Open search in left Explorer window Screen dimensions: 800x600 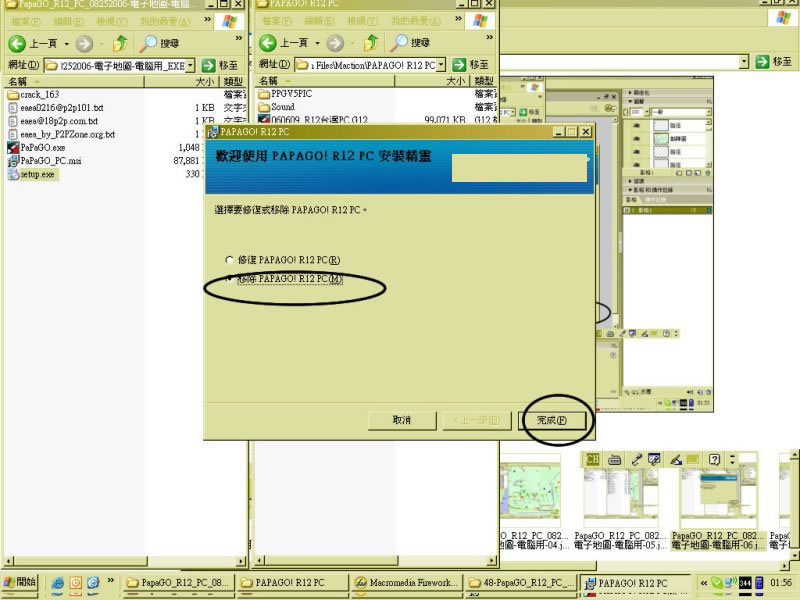click(160, 43)
